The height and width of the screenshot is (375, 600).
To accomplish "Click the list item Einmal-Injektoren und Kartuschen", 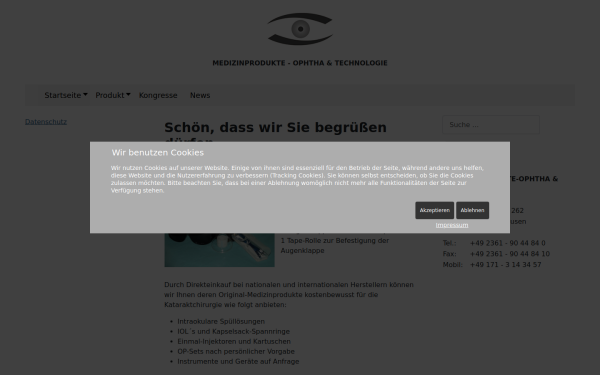I will (x=234, y=341).
